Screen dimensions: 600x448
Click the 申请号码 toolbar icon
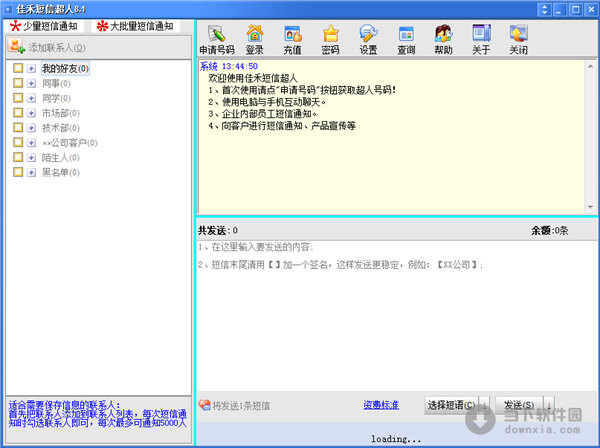click(217, 39)
